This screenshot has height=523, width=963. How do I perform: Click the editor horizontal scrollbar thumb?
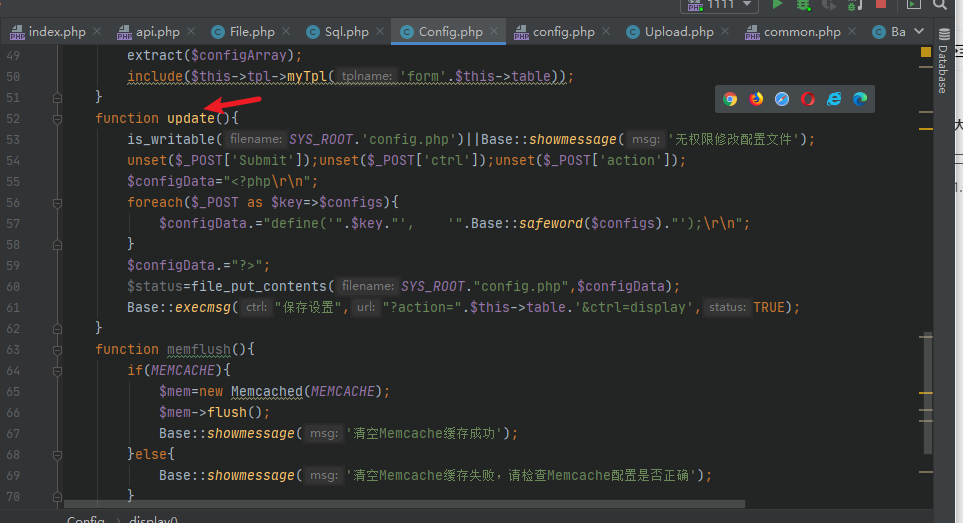pos(404,504)
